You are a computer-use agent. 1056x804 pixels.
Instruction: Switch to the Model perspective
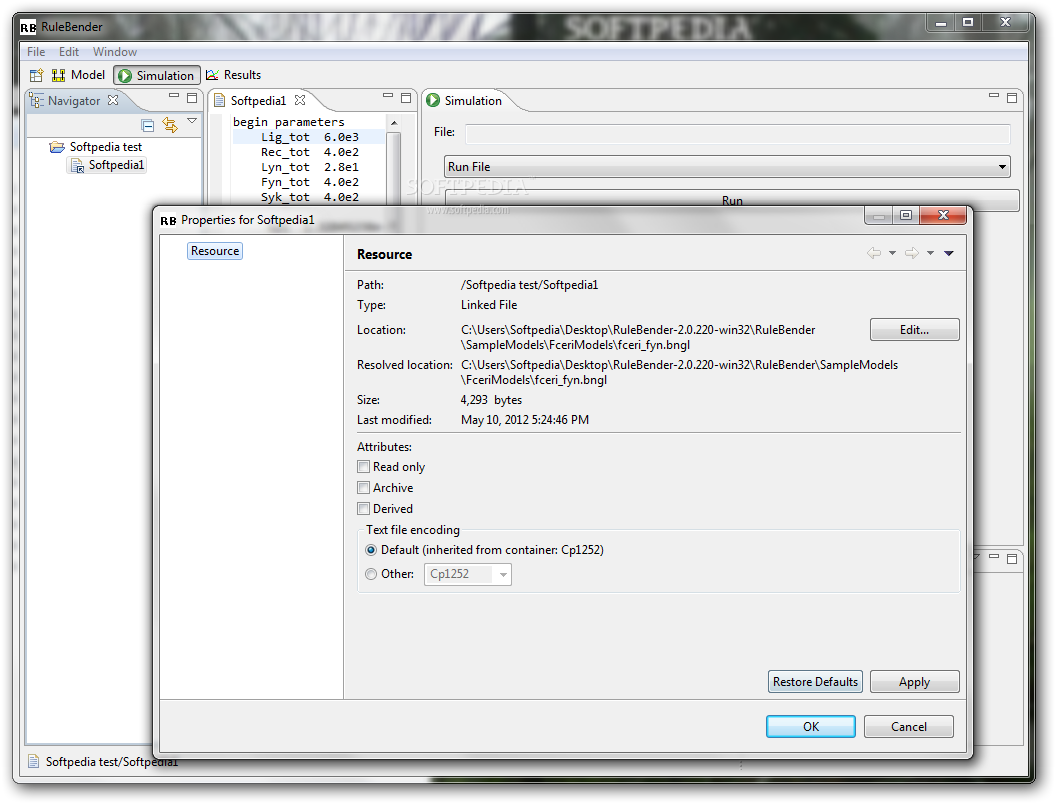pos(79,75)
